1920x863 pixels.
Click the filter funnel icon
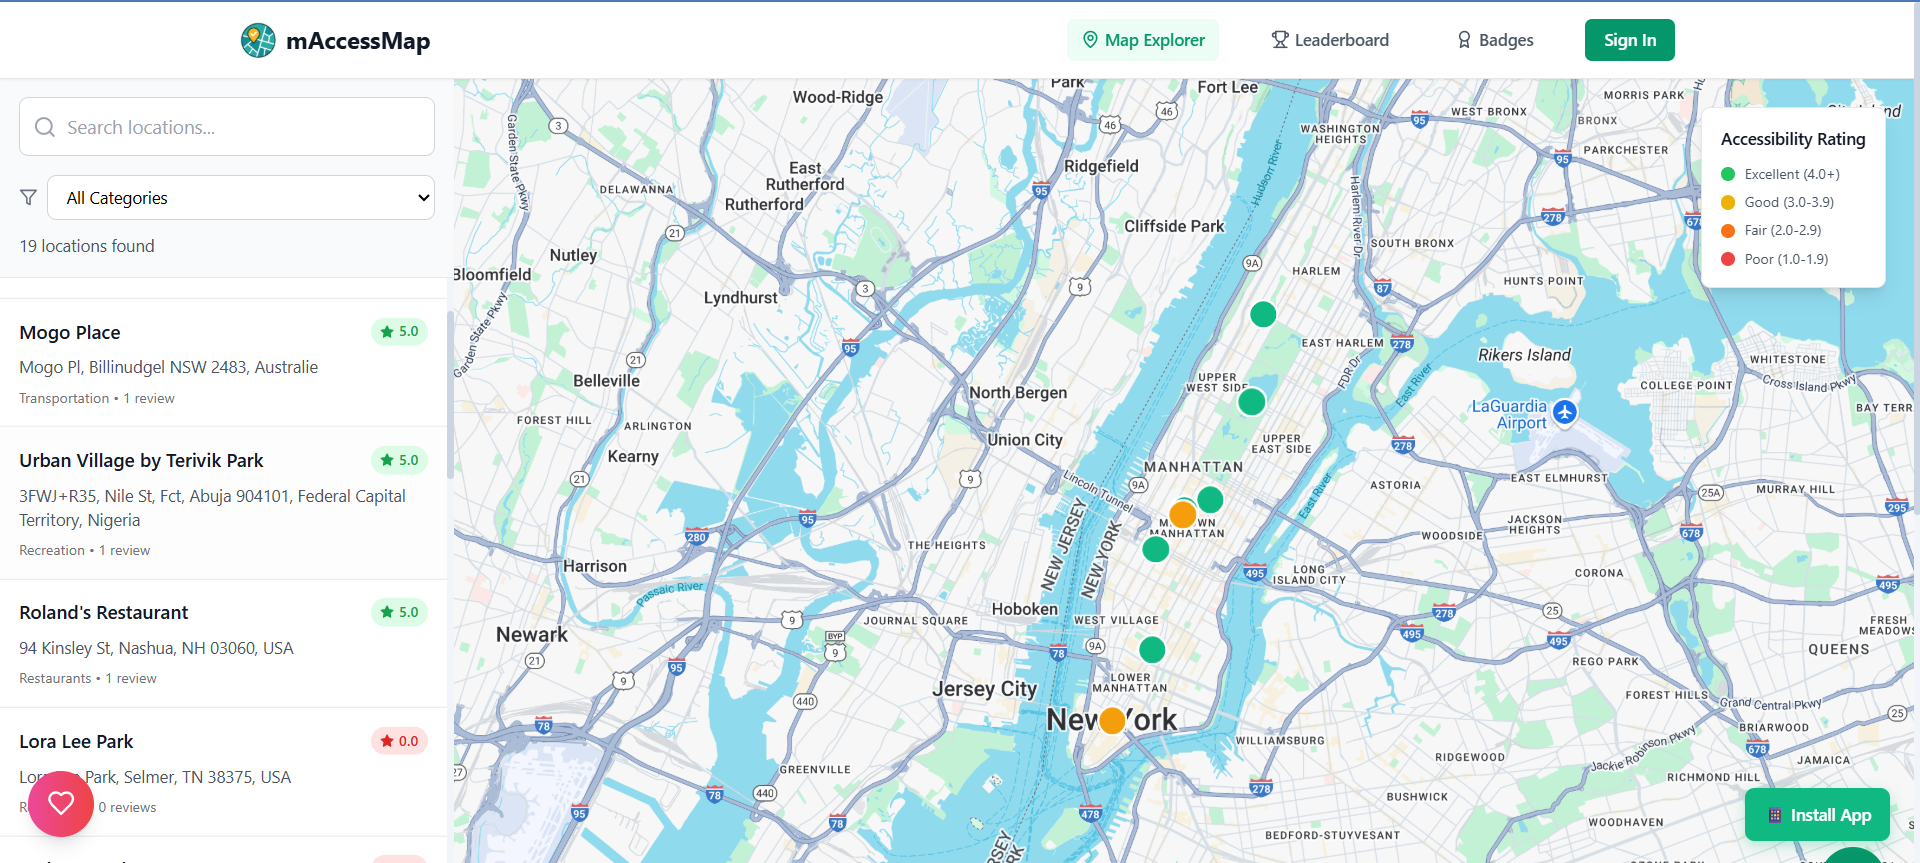tap(29, 198)
